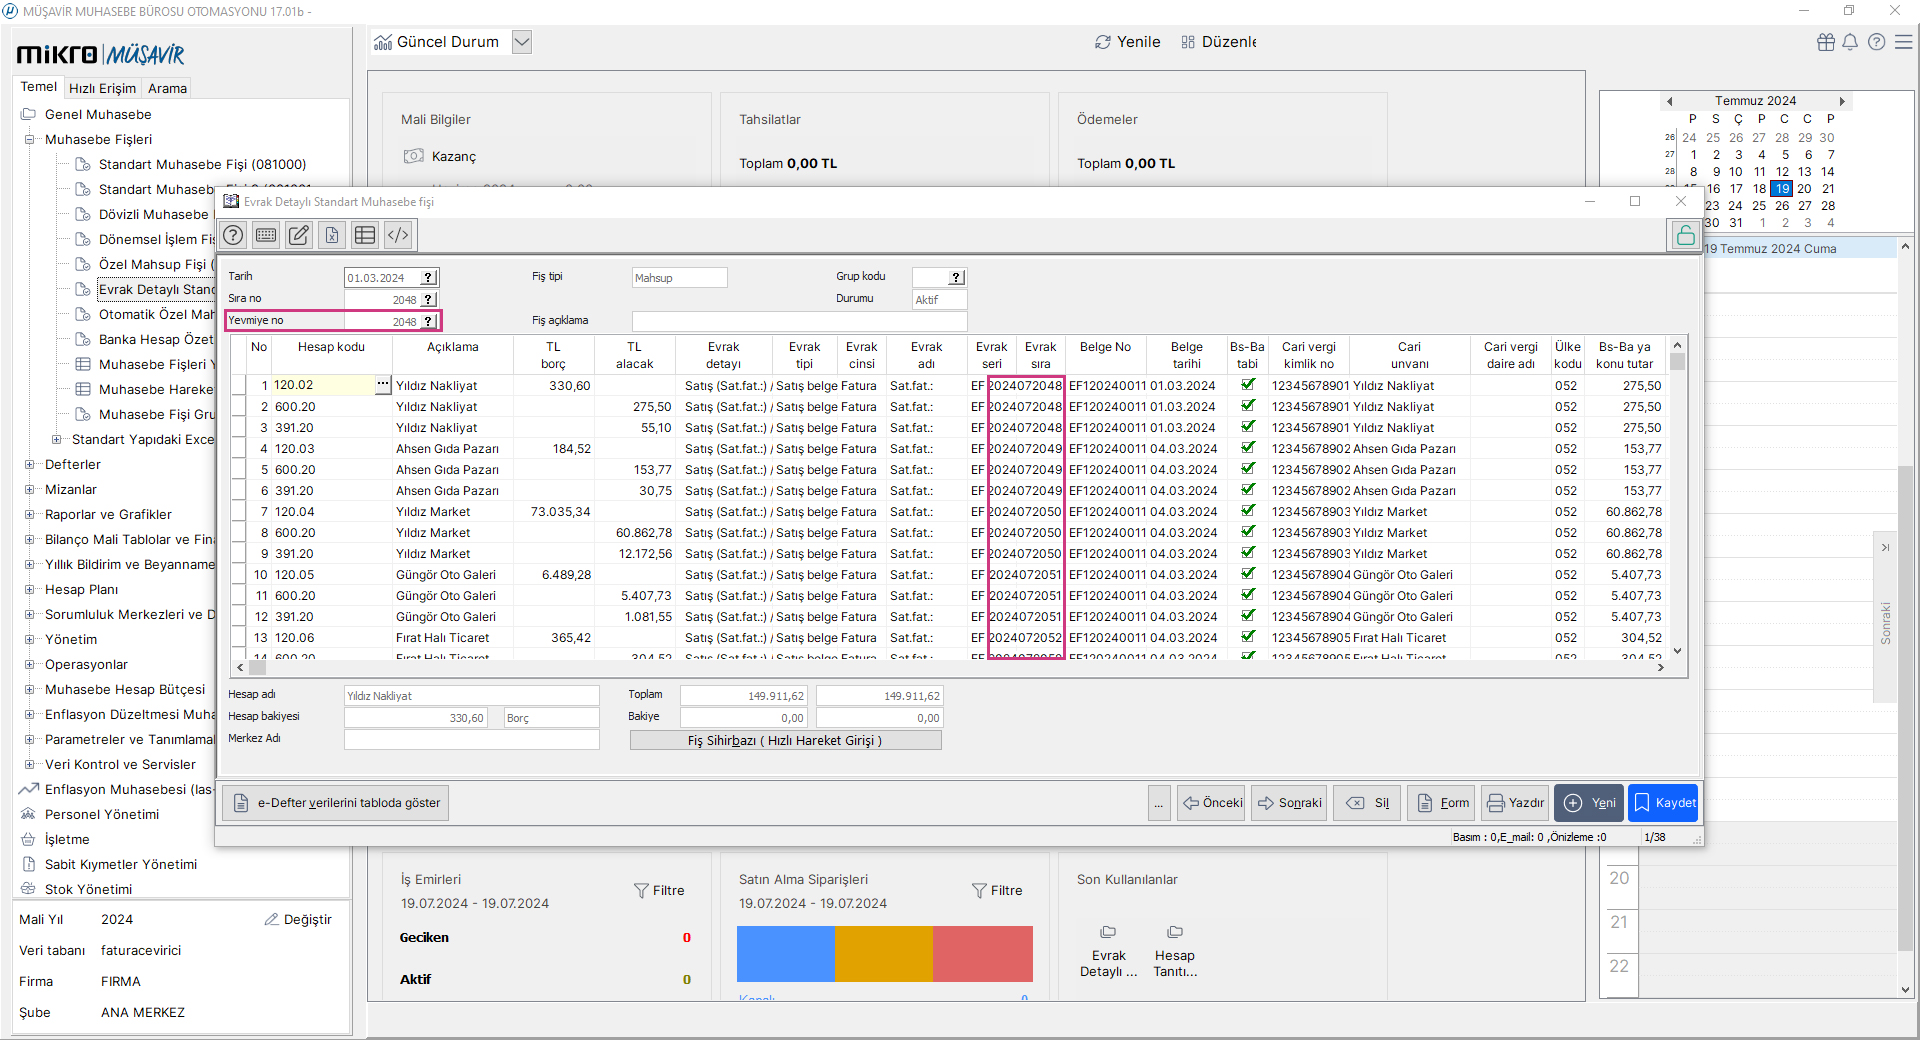Image resolution: width=1920 pixels, height=1040 pixels.
Task: Toggle Bs-Ba checkbox for row 7 Yıldız Market
Action: point(1247,511)
